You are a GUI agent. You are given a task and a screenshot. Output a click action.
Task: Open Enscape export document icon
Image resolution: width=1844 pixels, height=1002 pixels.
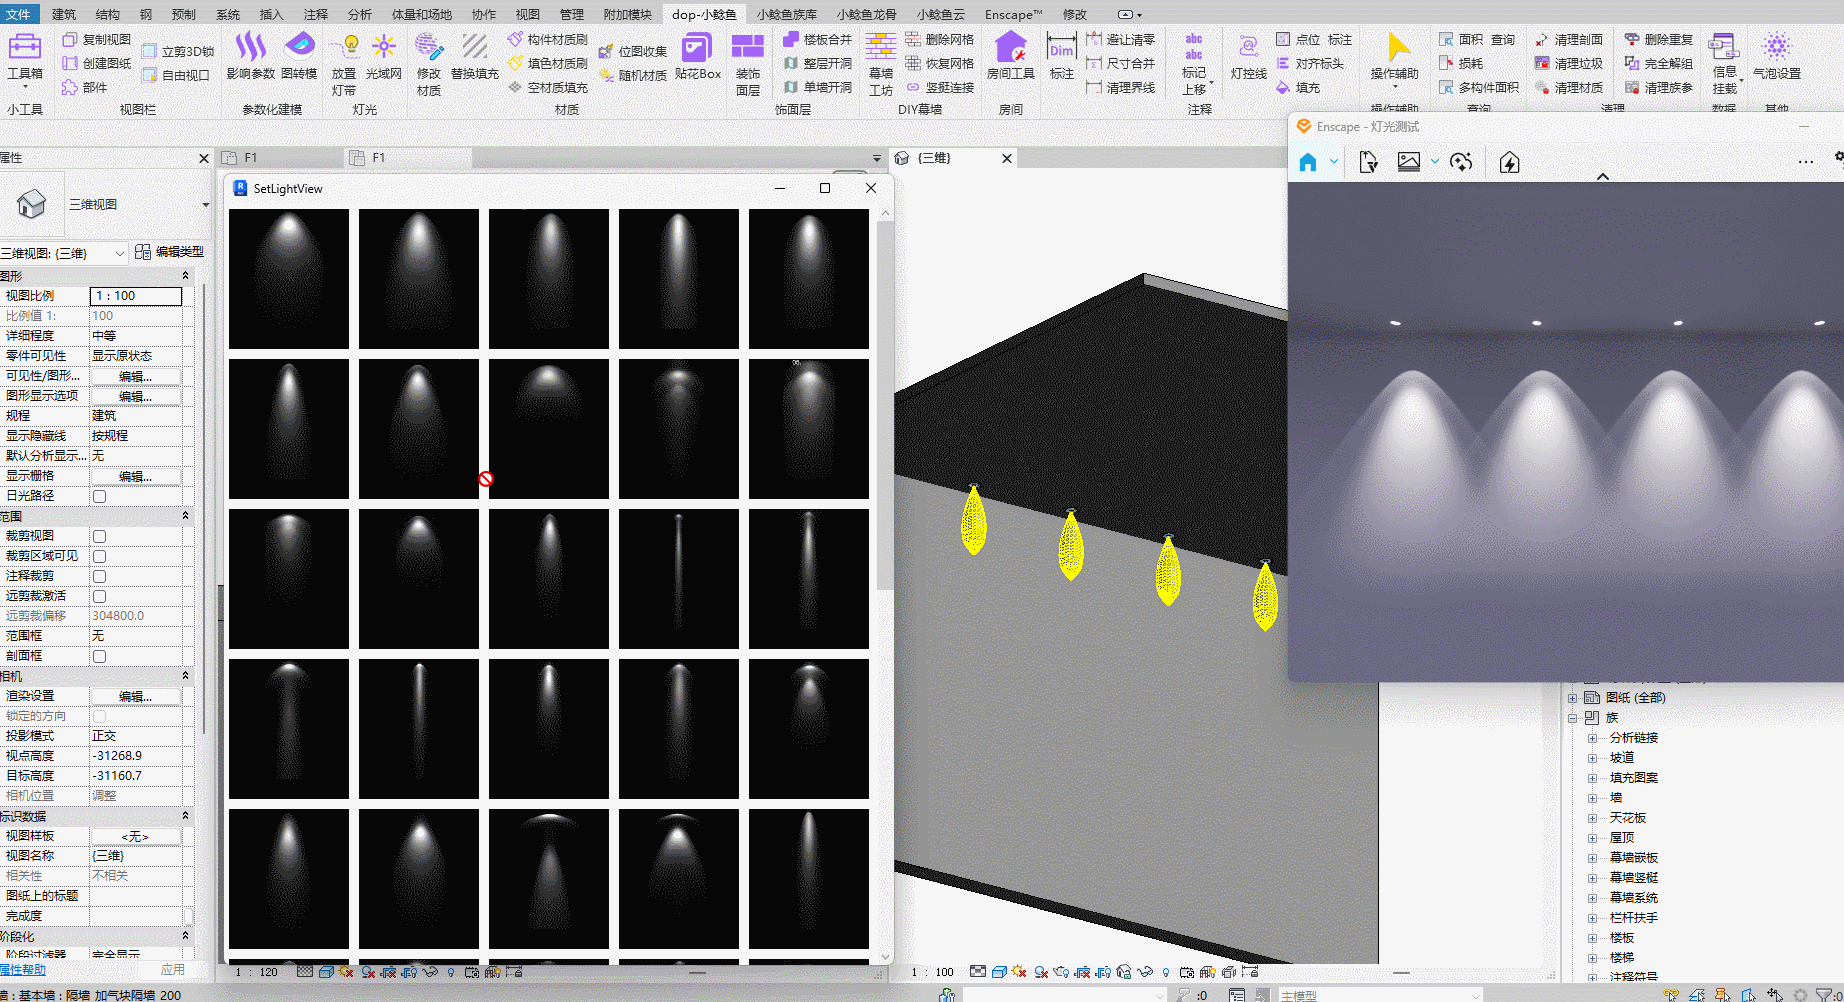pyautogui.click(x=1368, y=162)
